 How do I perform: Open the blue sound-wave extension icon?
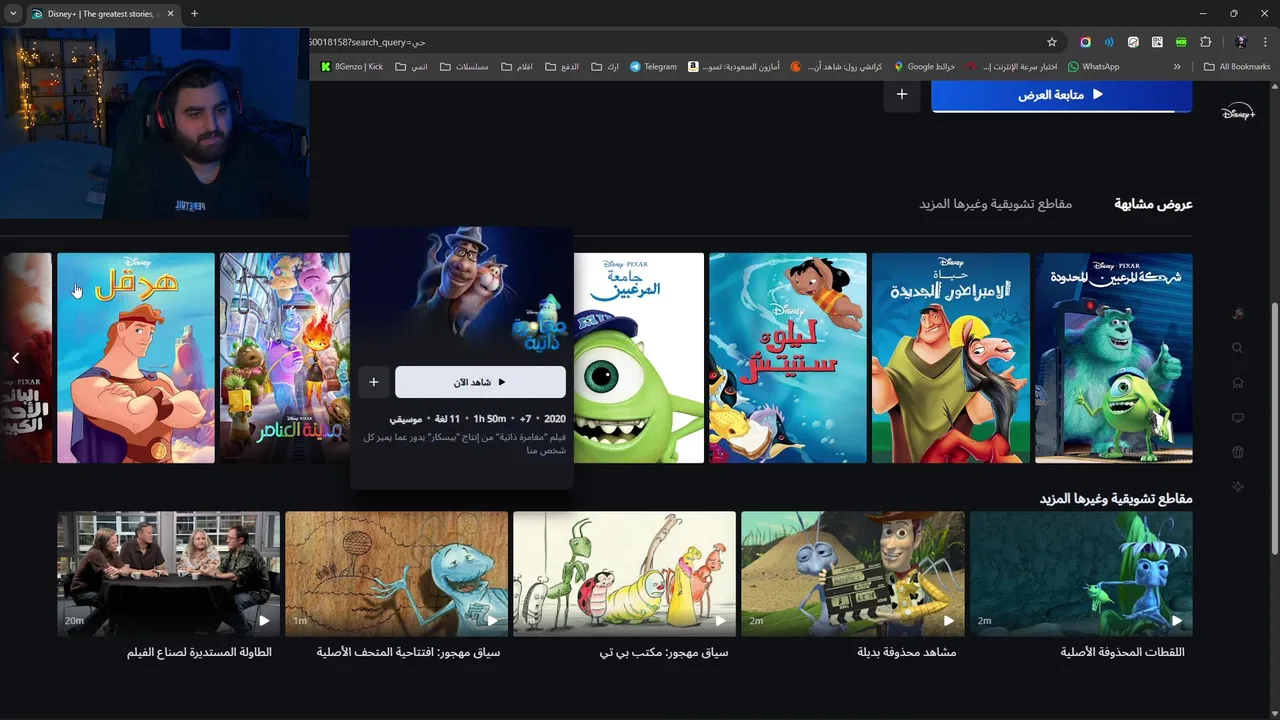pyautogui.click(x=1109, y=42)
